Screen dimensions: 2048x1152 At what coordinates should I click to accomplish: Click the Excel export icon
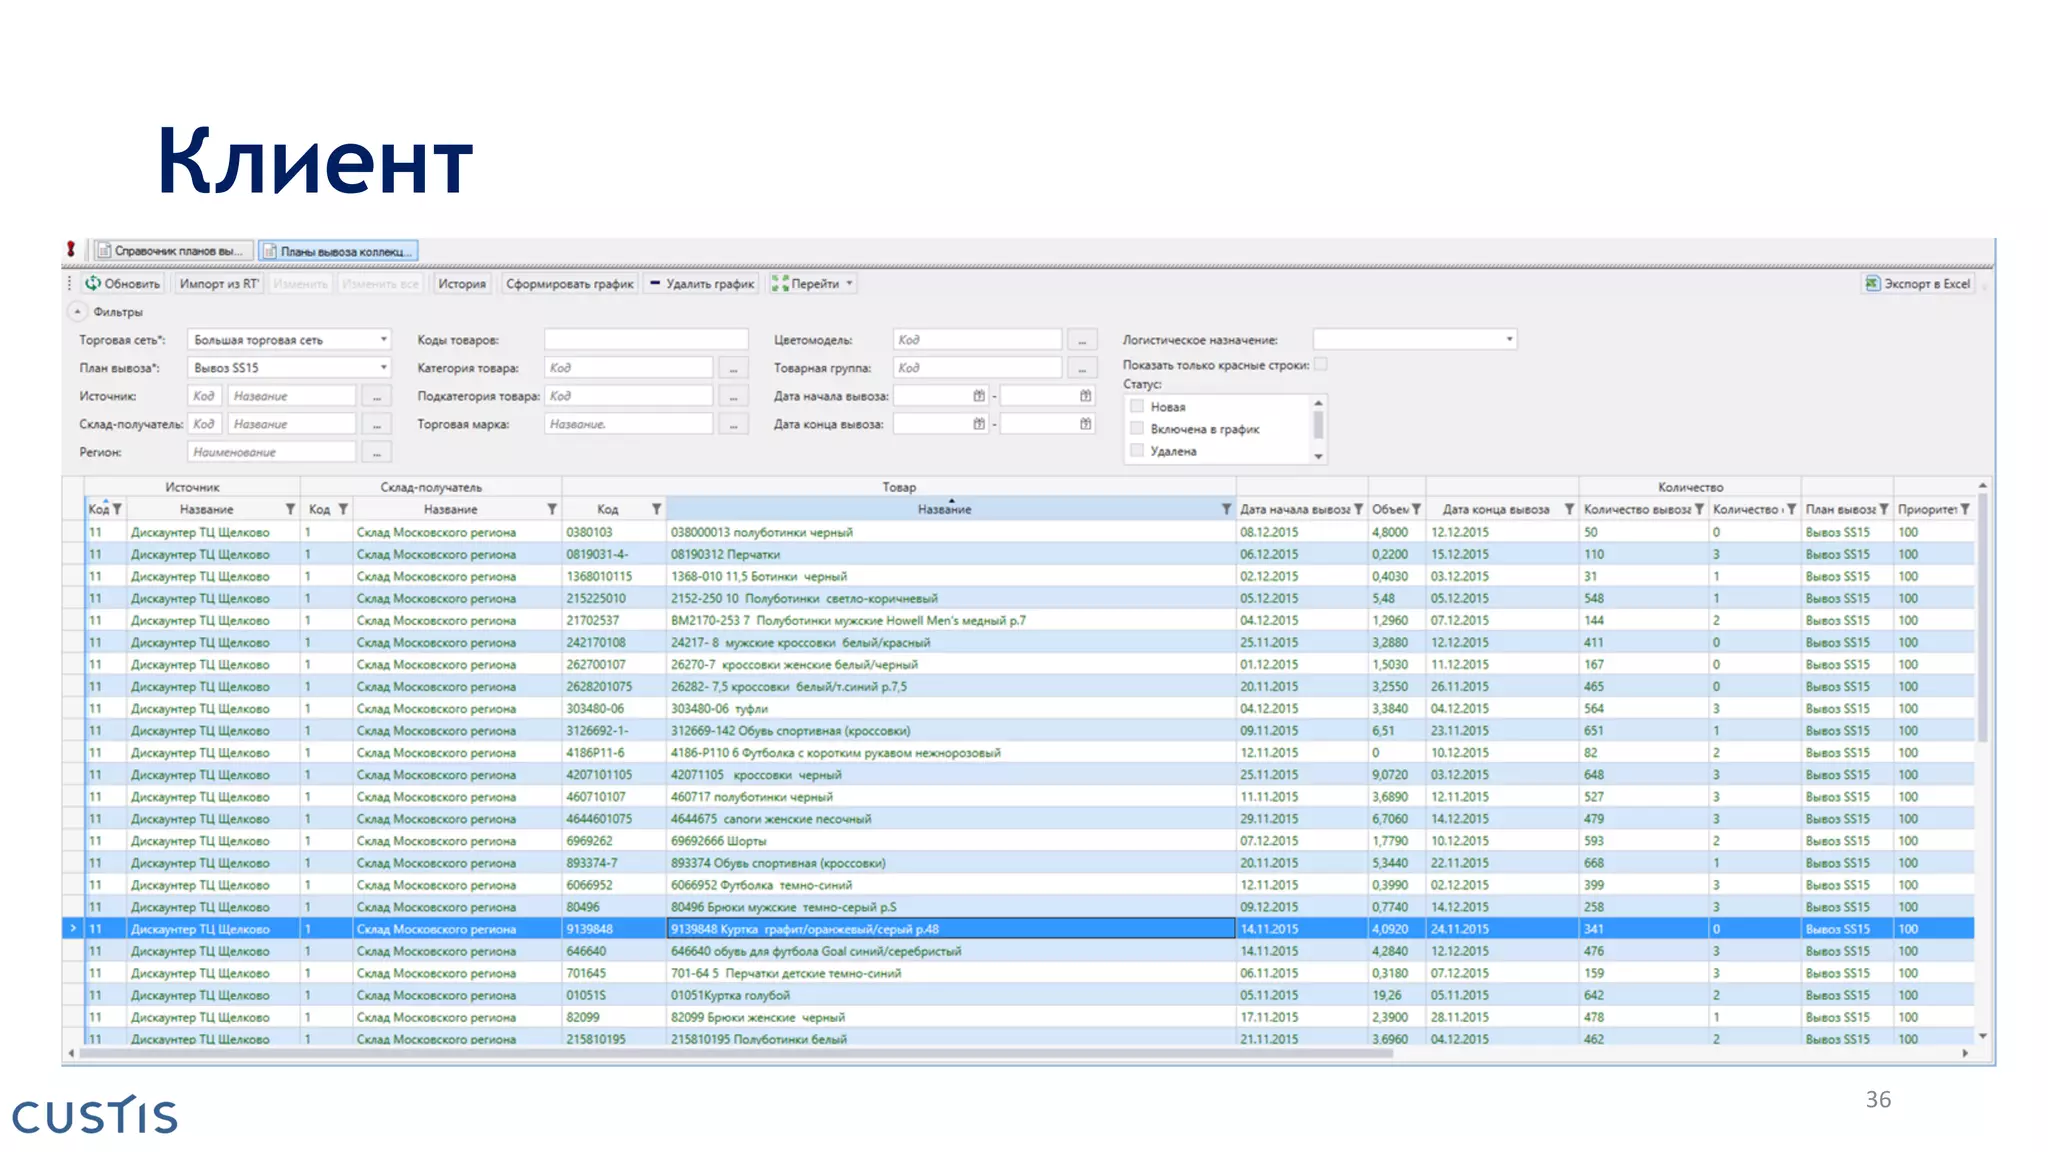tap(1872, 284)
